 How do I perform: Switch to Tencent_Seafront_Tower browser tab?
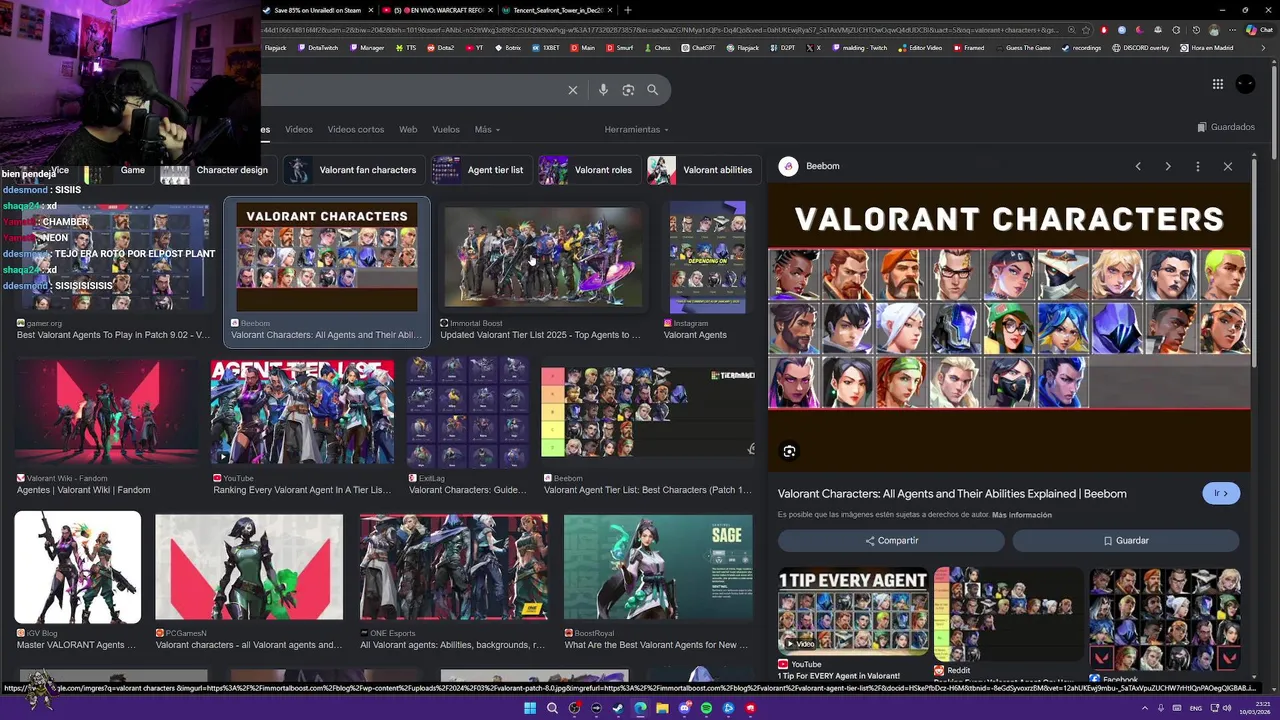click(x=558, y=10)
